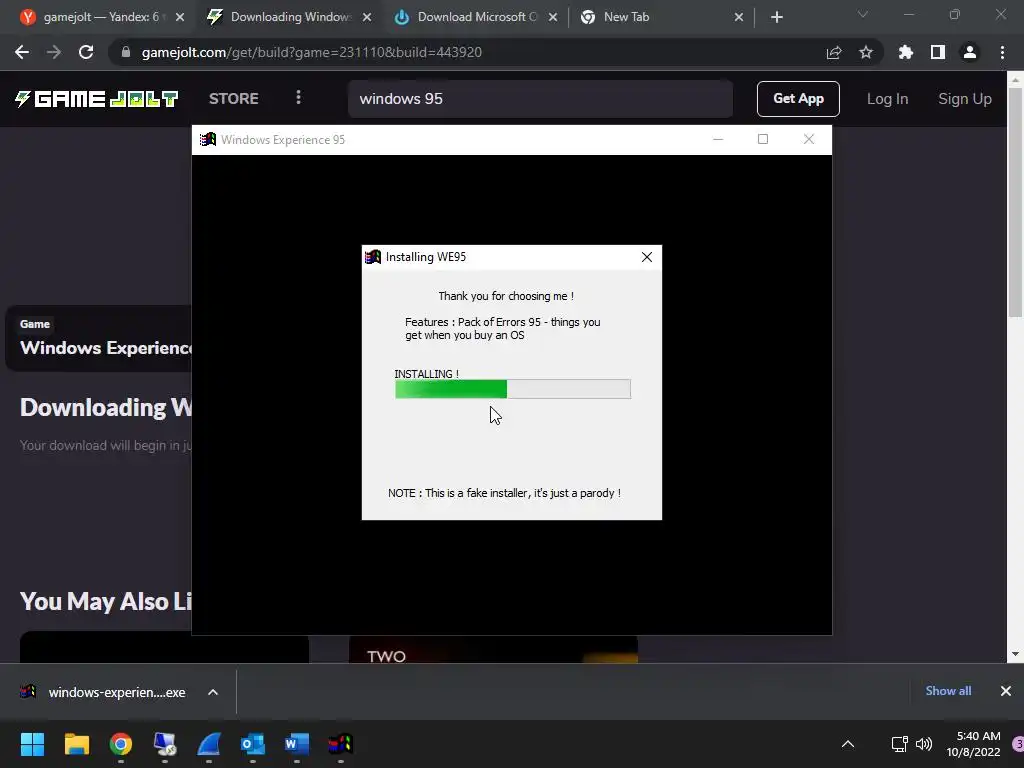Click the fake installer NOTE text
This screenshot has height=768, width=1024.
click(x=504, y=493)
